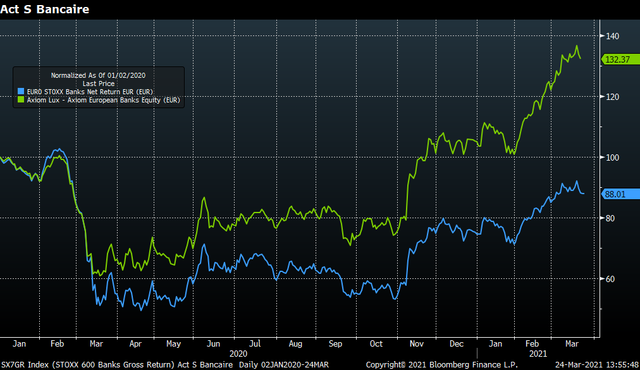Click 'SX7GR Index (STOXX 600 Banks Gross Return)' footer

point(88,365)
